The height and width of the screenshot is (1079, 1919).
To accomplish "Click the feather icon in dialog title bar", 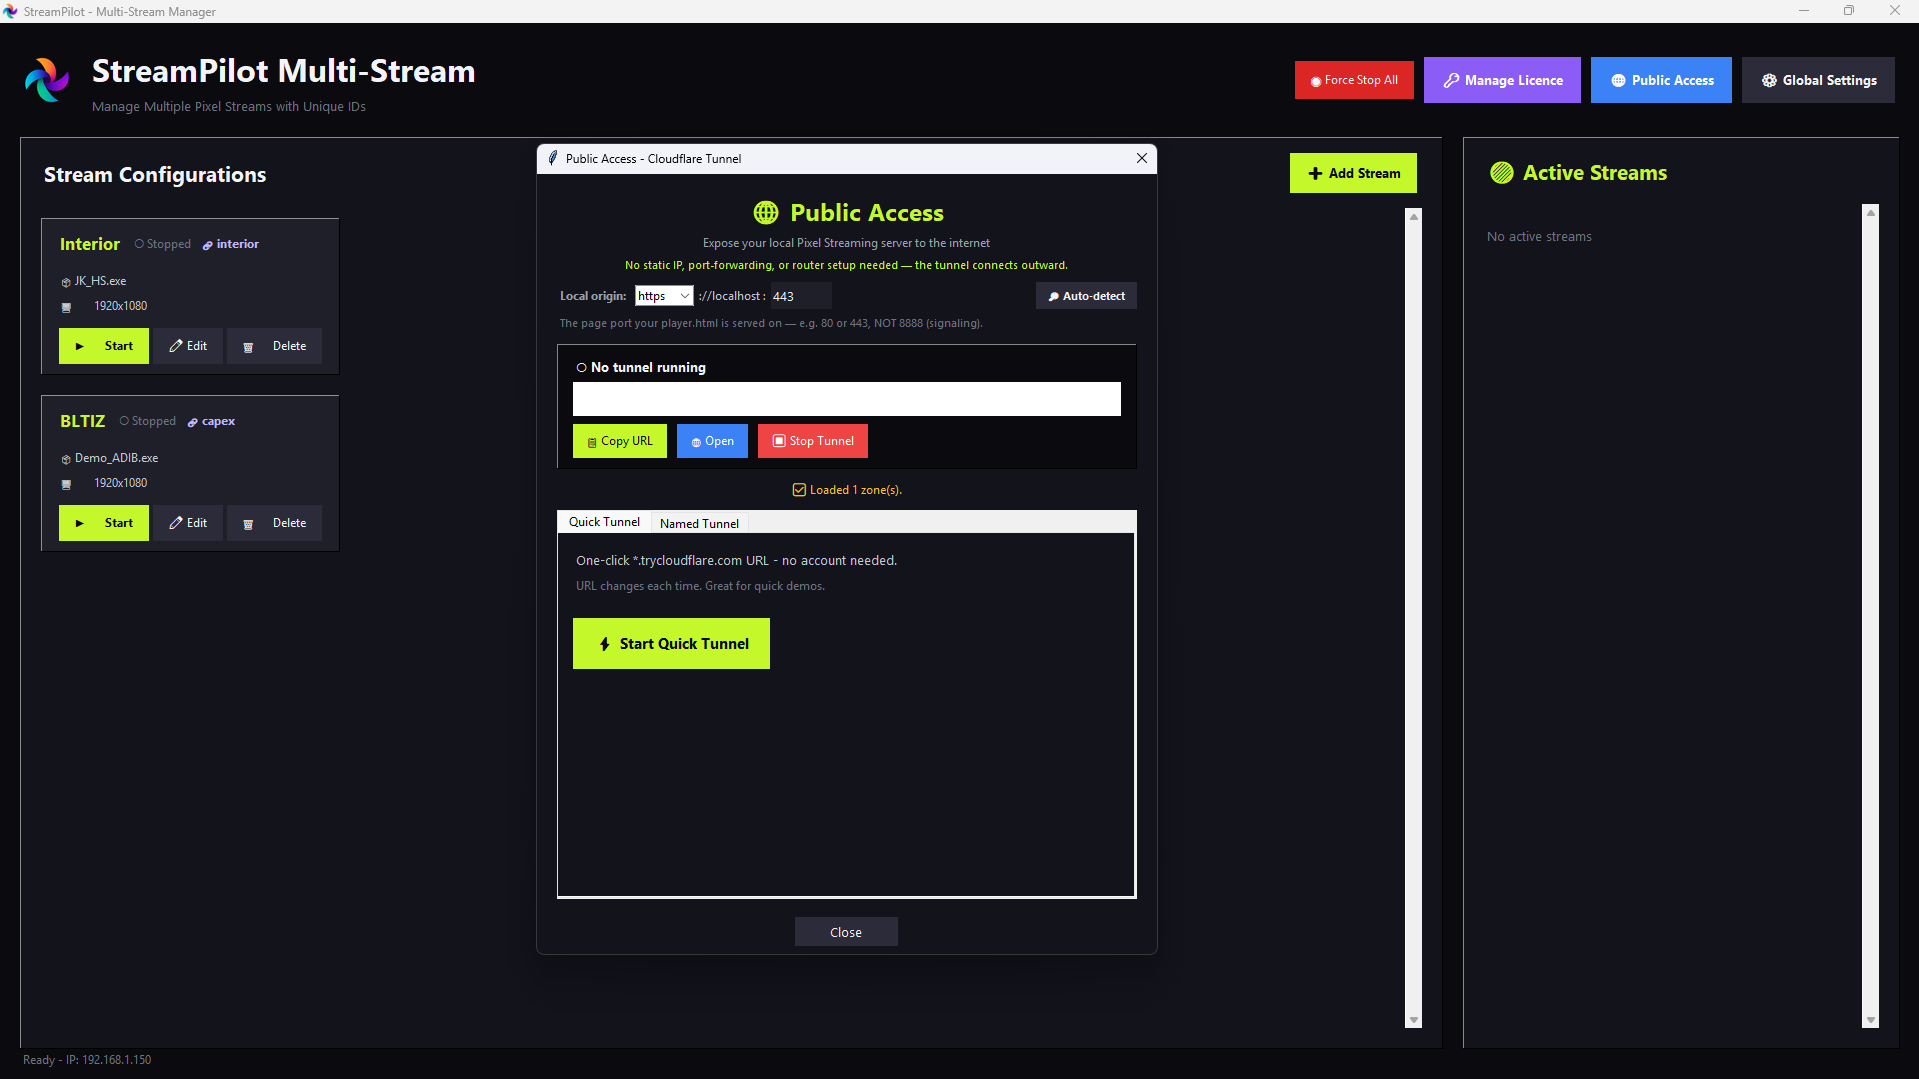I will coord(552,158).
